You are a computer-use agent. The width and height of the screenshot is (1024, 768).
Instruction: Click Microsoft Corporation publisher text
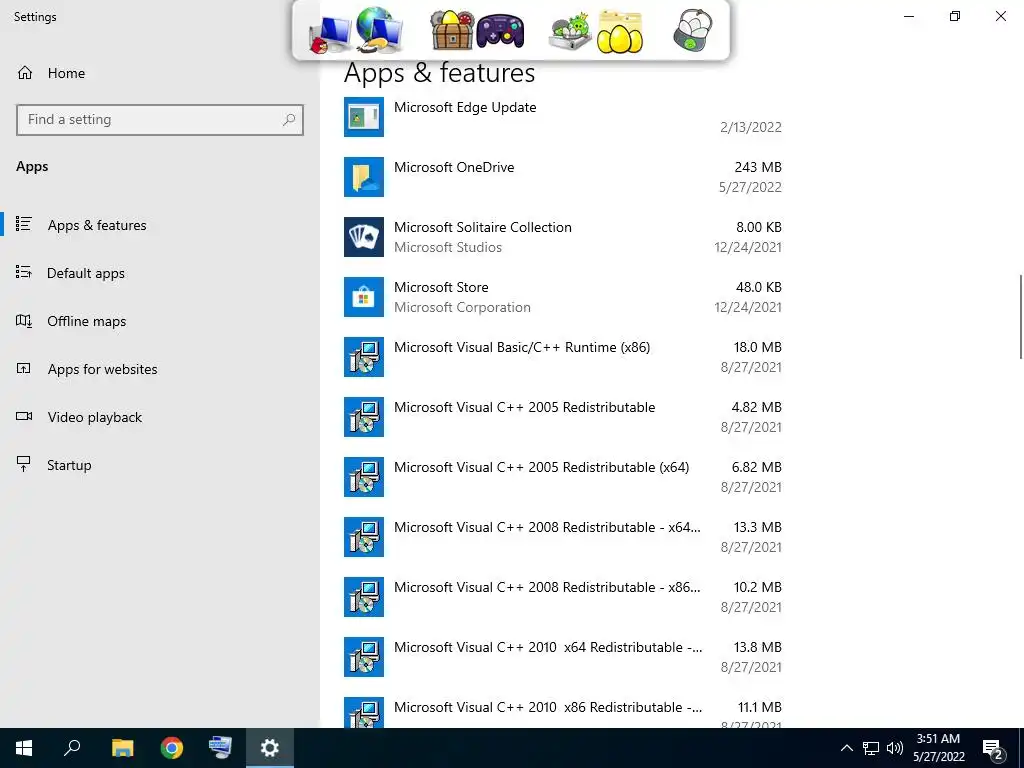coord(462,308)
